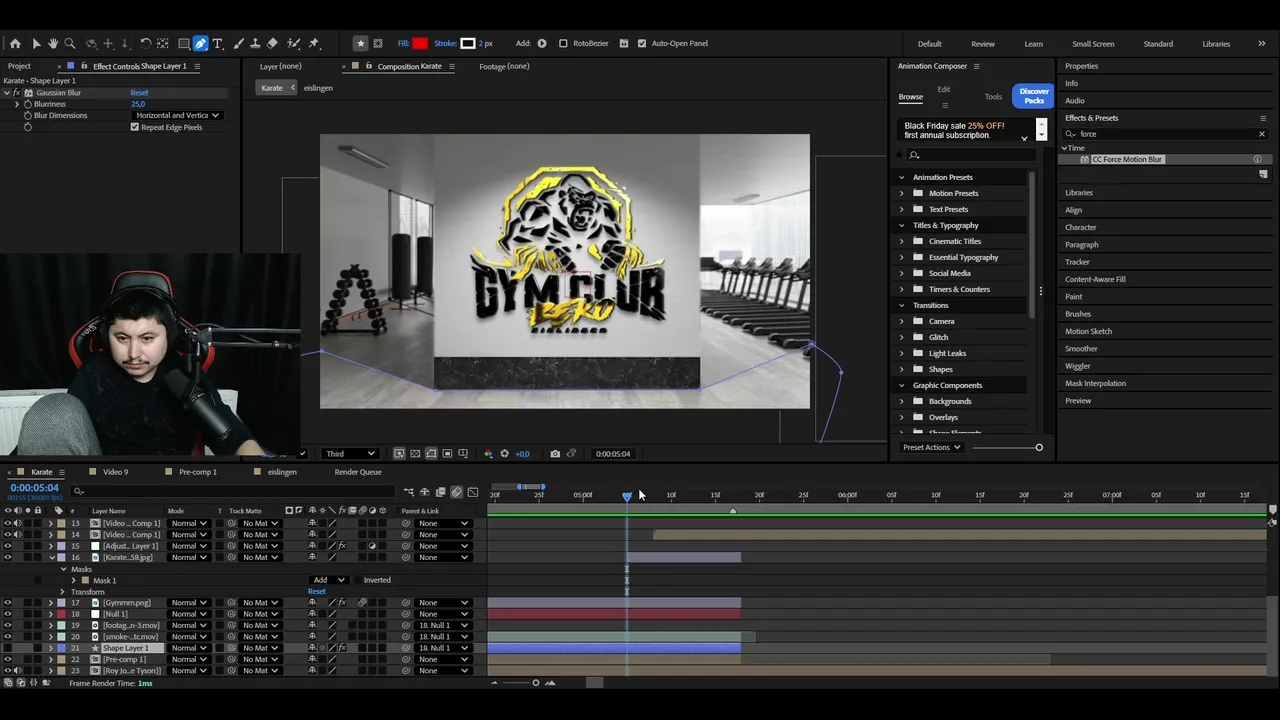Select the Type text tool
Image resolution: width=1280 pixels, height=720 pixels.
218,44
